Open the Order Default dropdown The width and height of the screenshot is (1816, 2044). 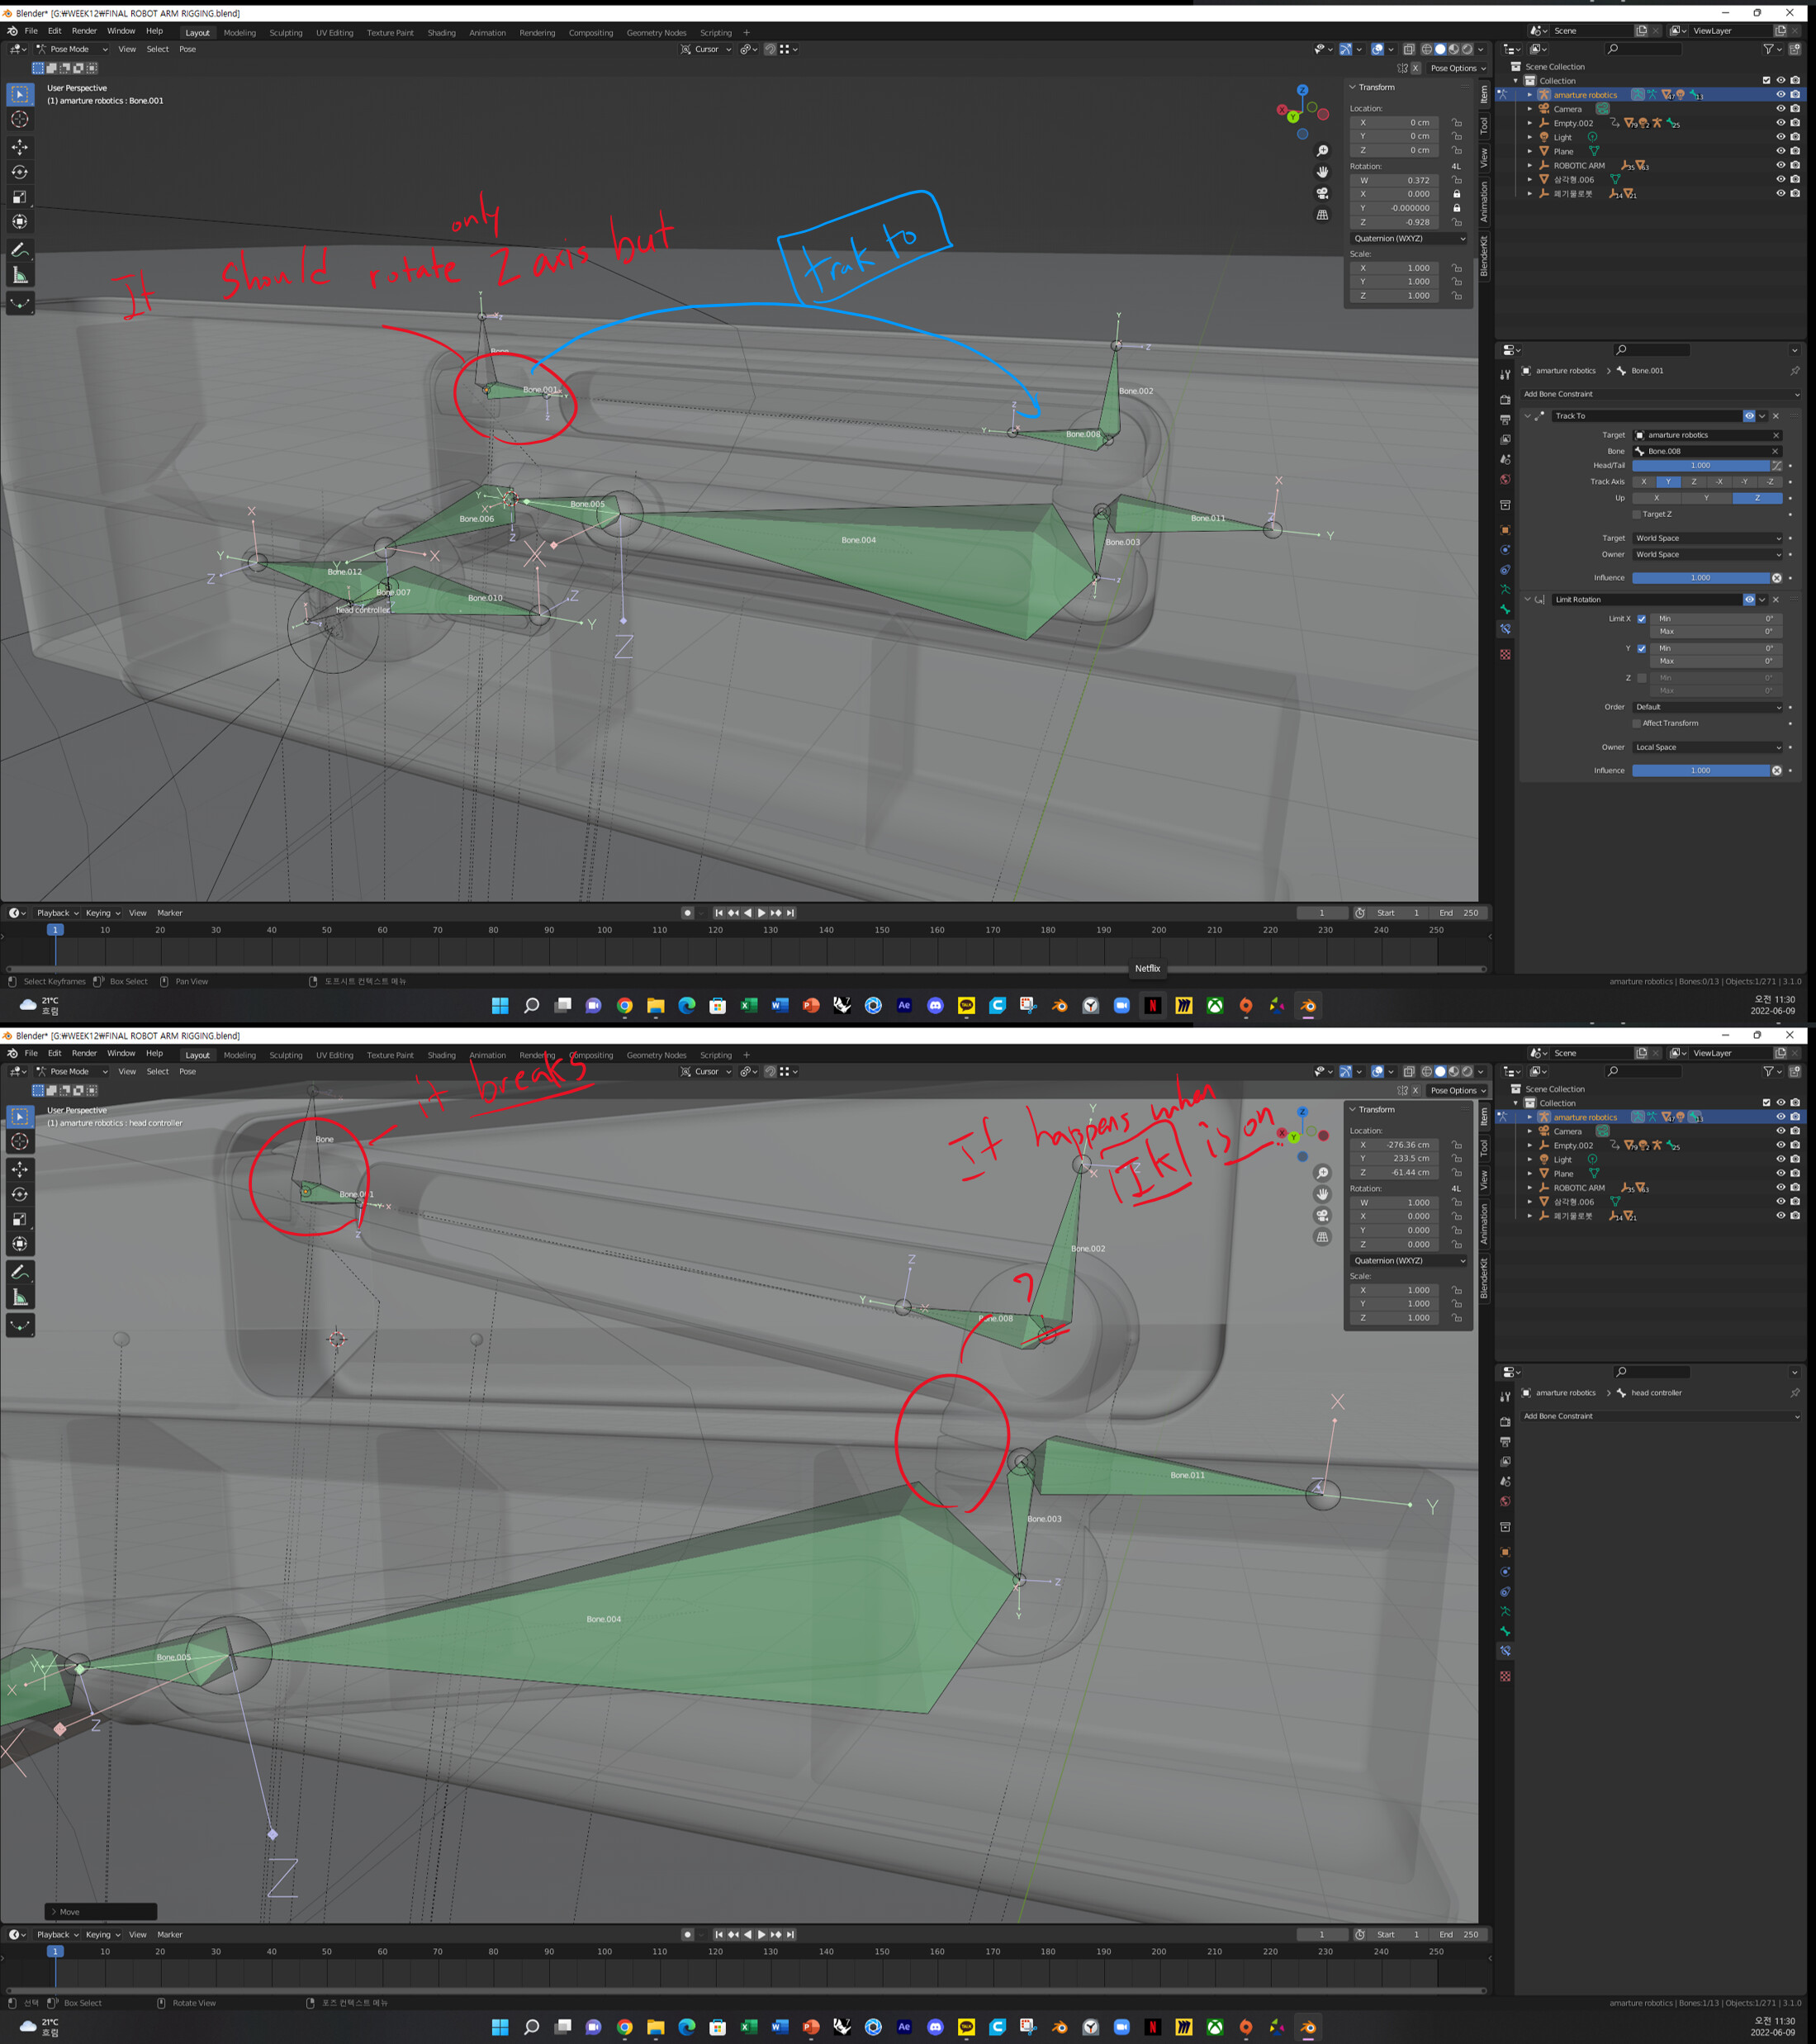1707,707
